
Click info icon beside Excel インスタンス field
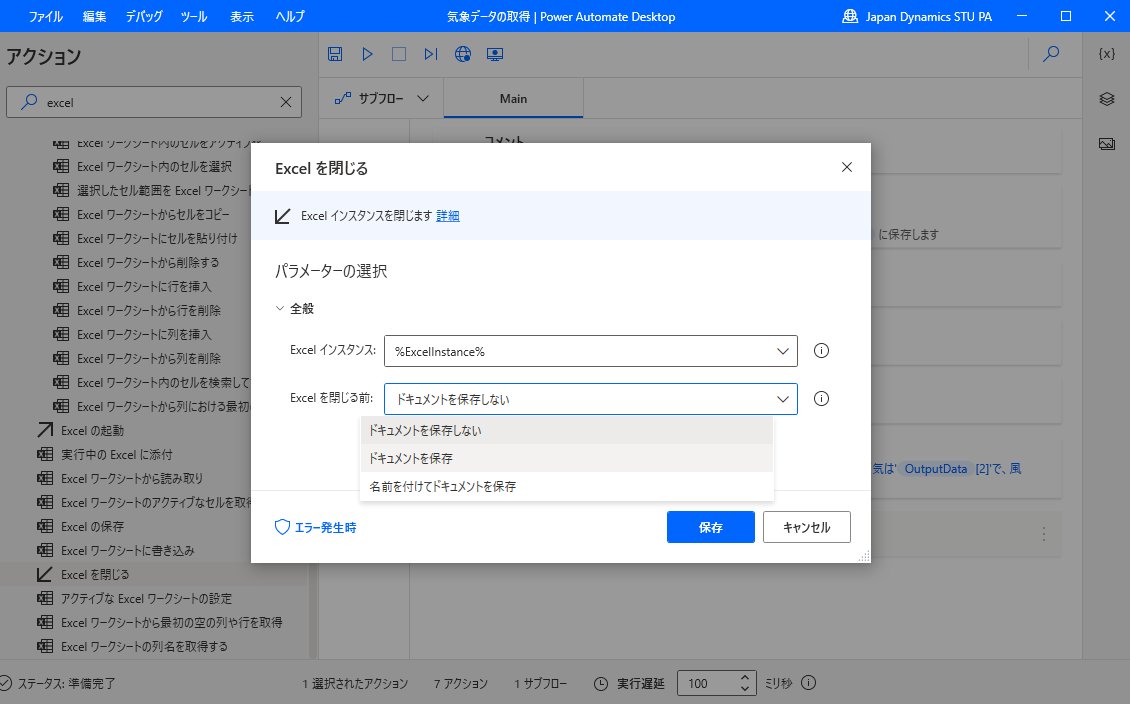(822, 351)
